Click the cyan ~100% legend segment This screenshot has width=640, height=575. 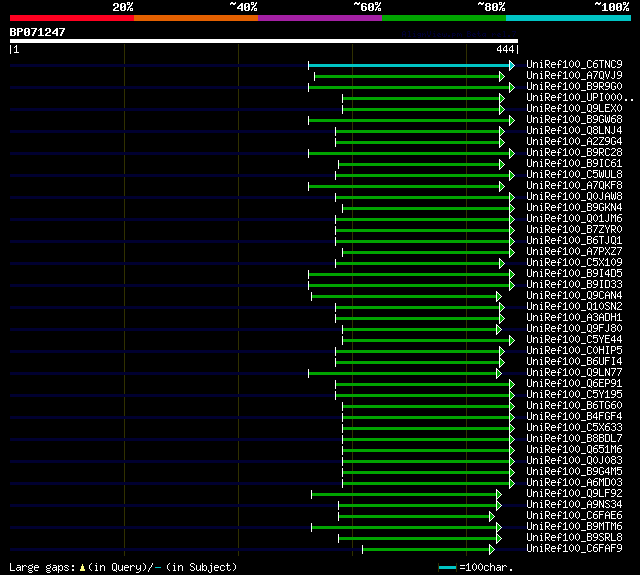(568, 18)
